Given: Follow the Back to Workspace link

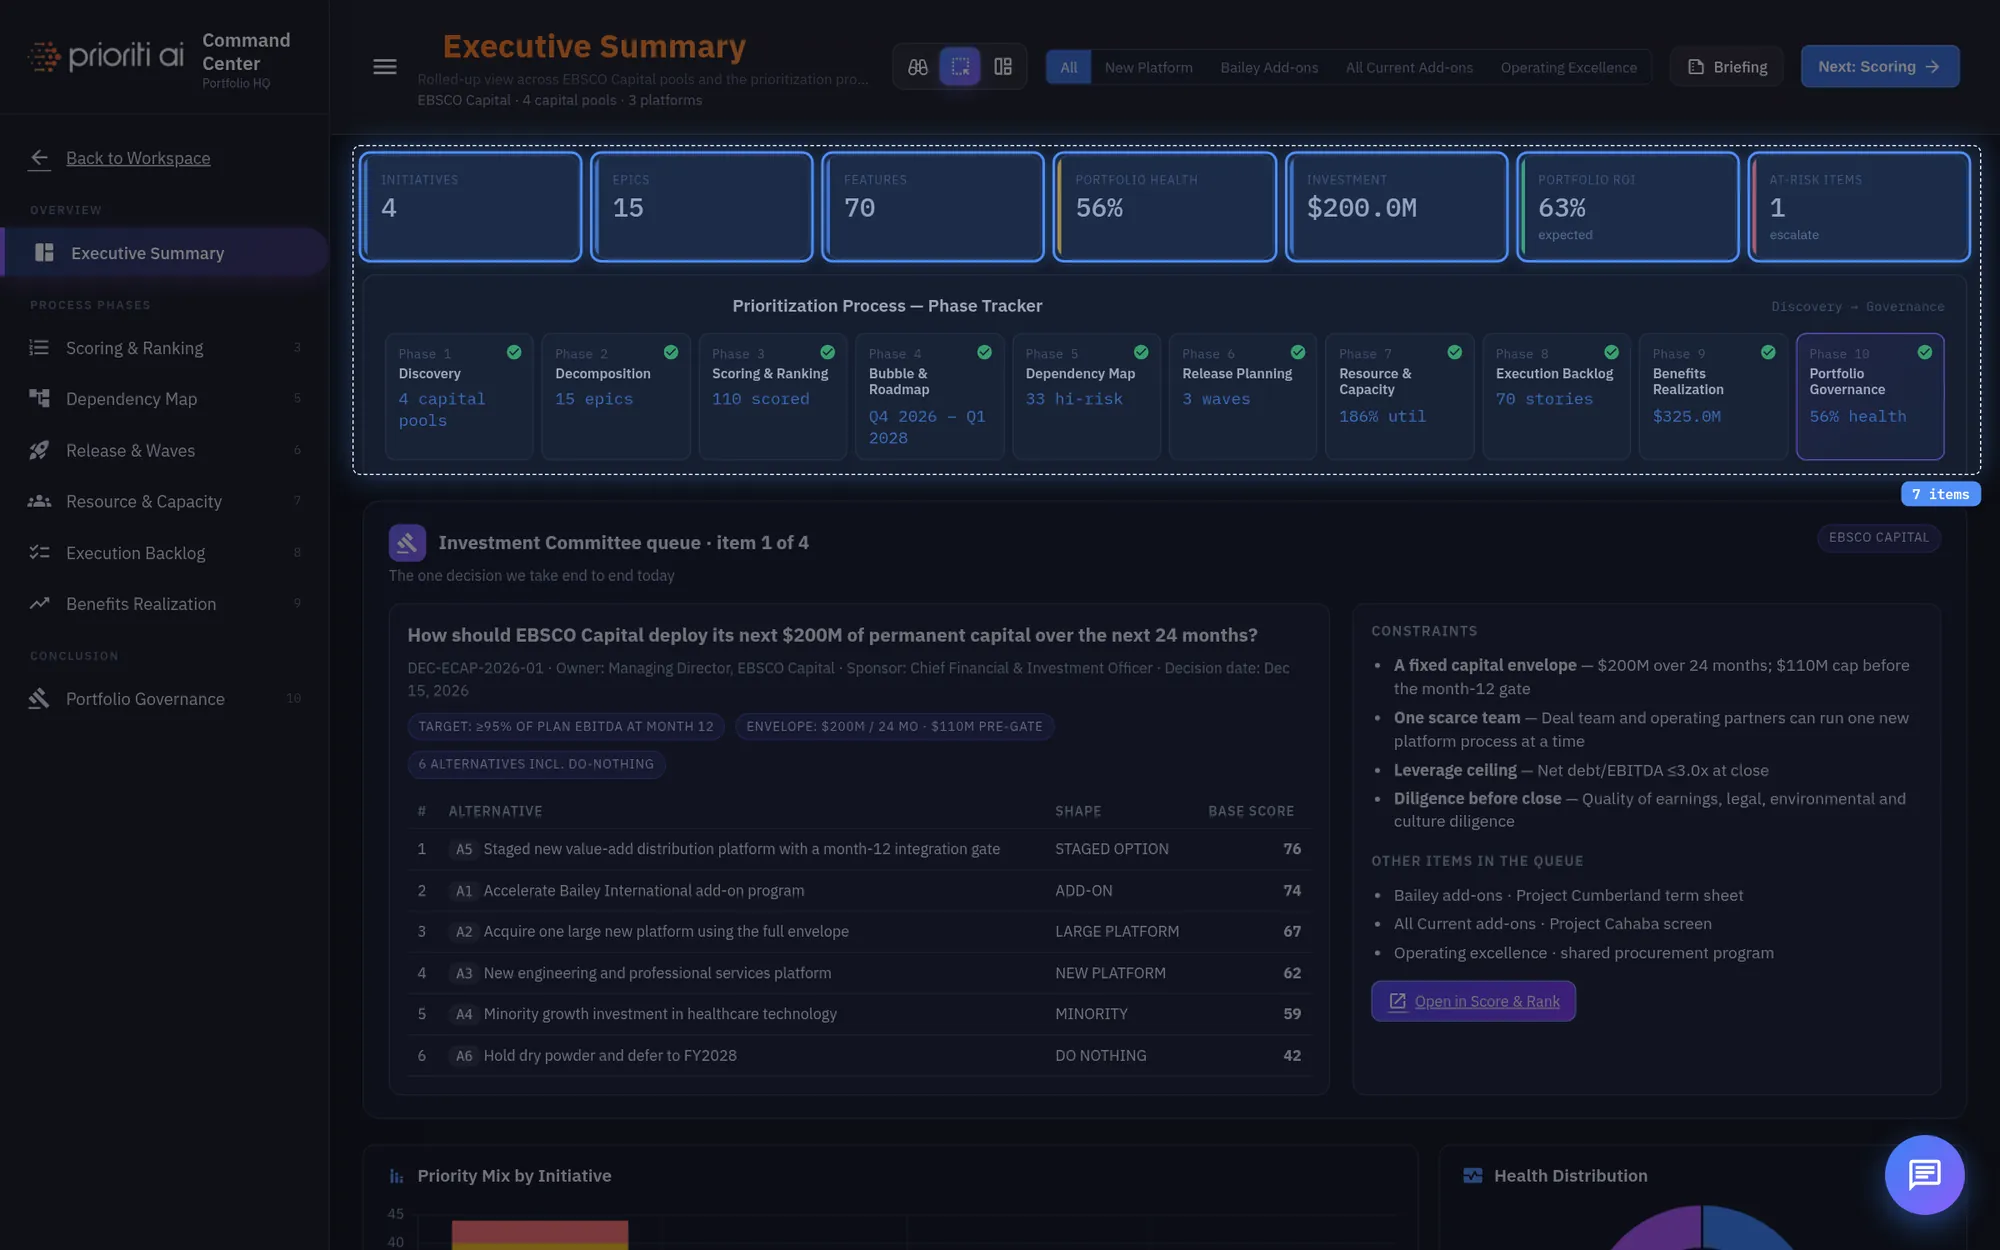Looking at the screenshot, I should point(138,158).
